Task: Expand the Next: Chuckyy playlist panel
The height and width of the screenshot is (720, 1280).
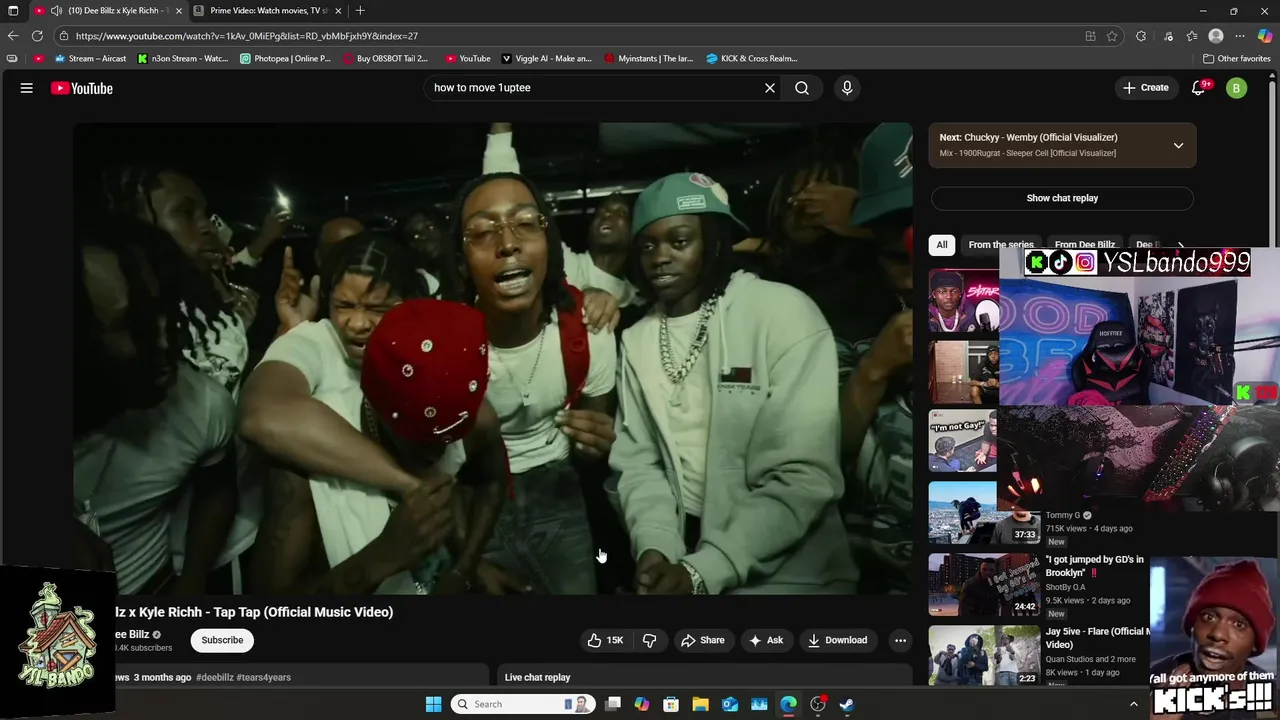Action: [1178, 146]
